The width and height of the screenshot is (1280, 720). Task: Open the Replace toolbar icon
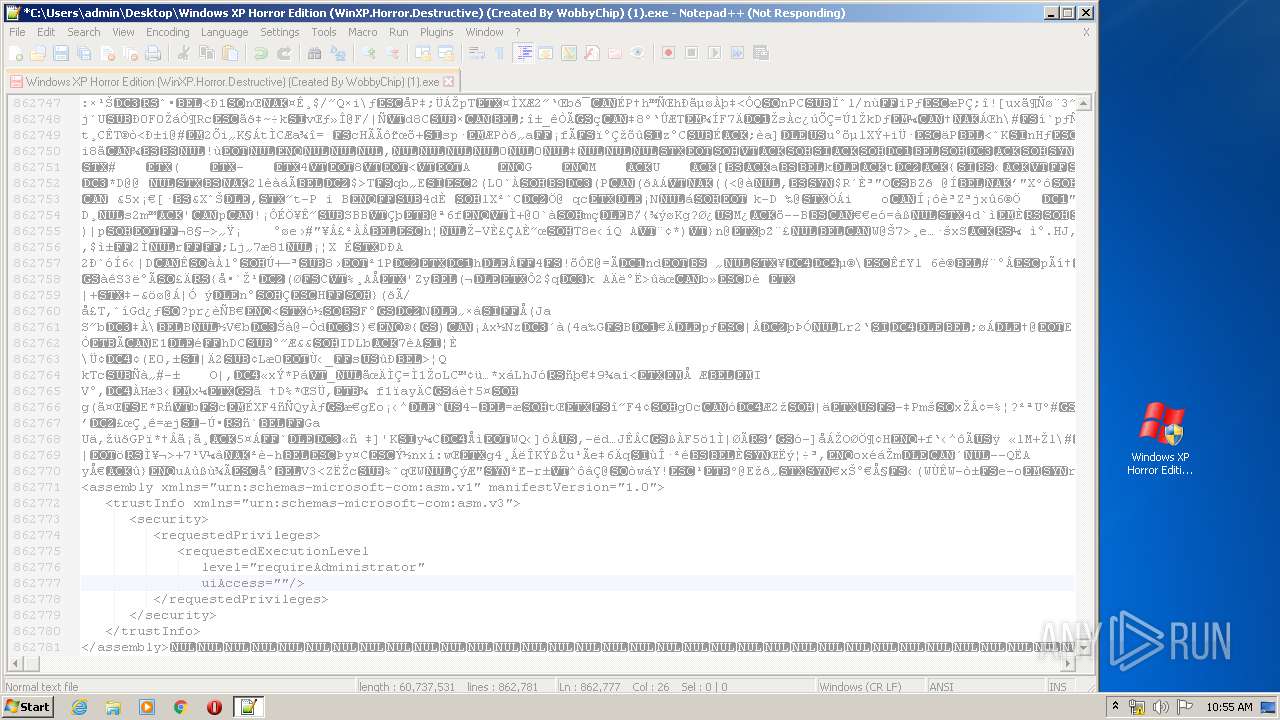point(338,53)
